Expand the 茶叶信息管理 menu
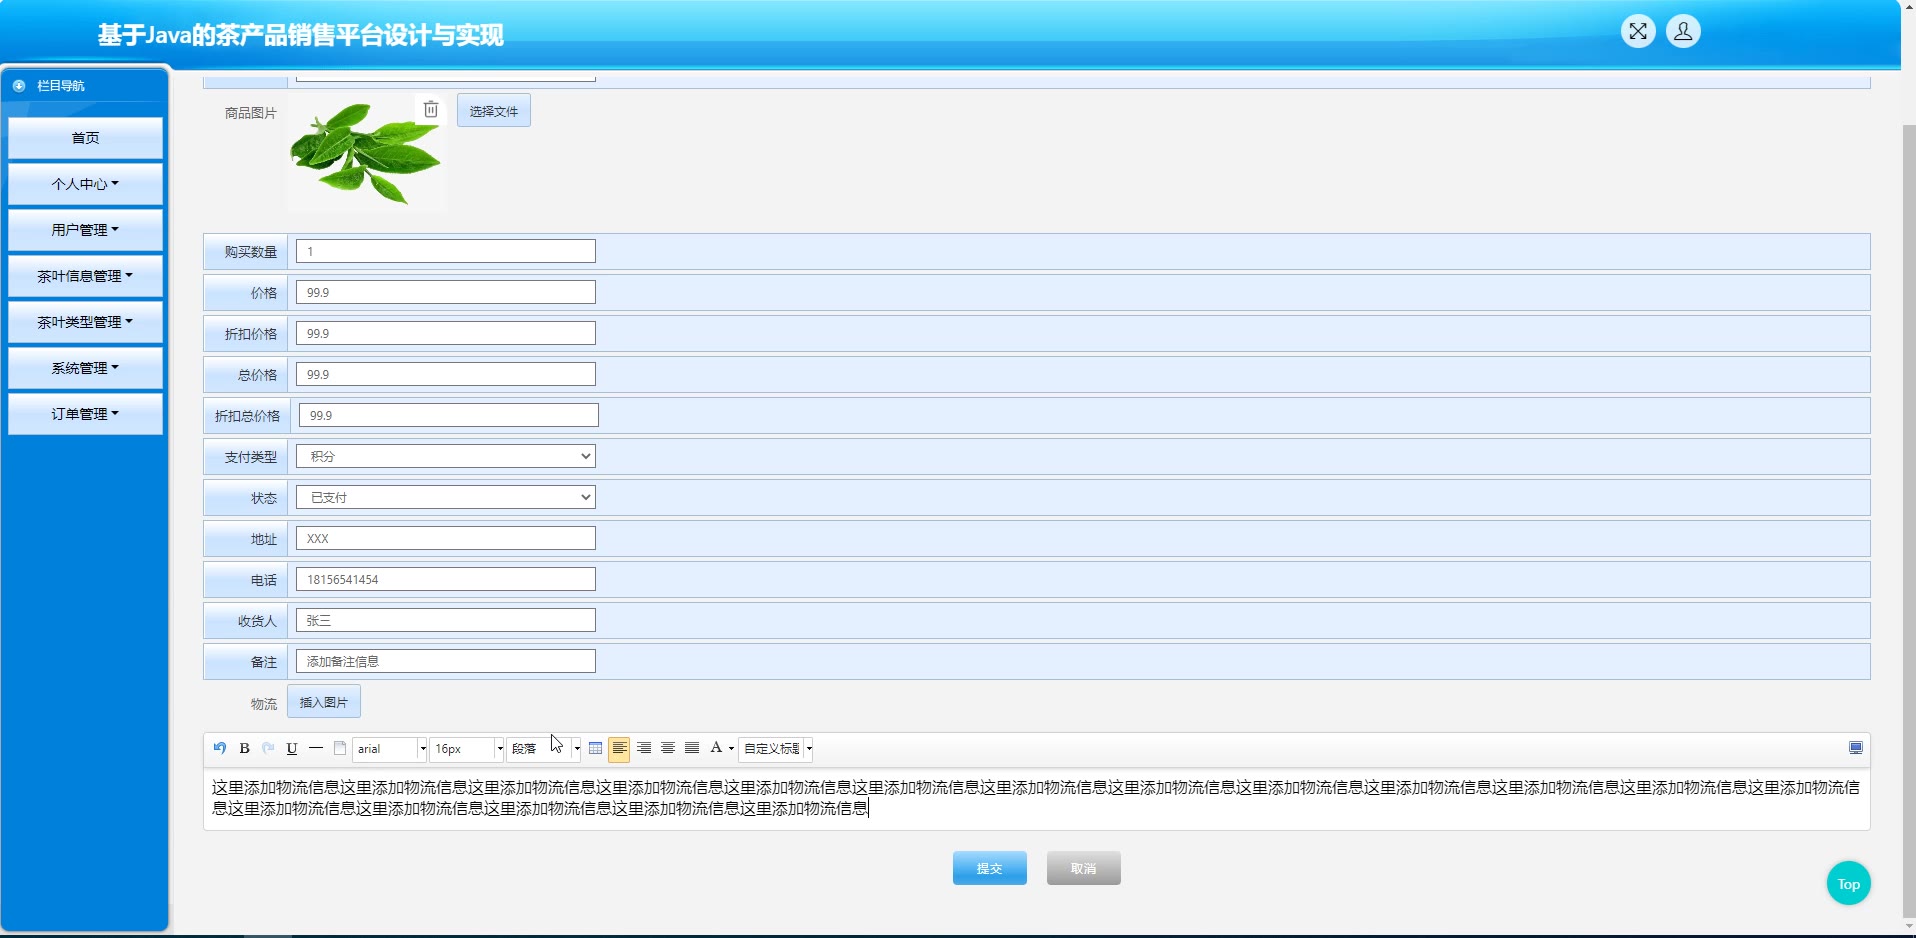Screen dimensions: 1916x938 (x=85, y=276)
